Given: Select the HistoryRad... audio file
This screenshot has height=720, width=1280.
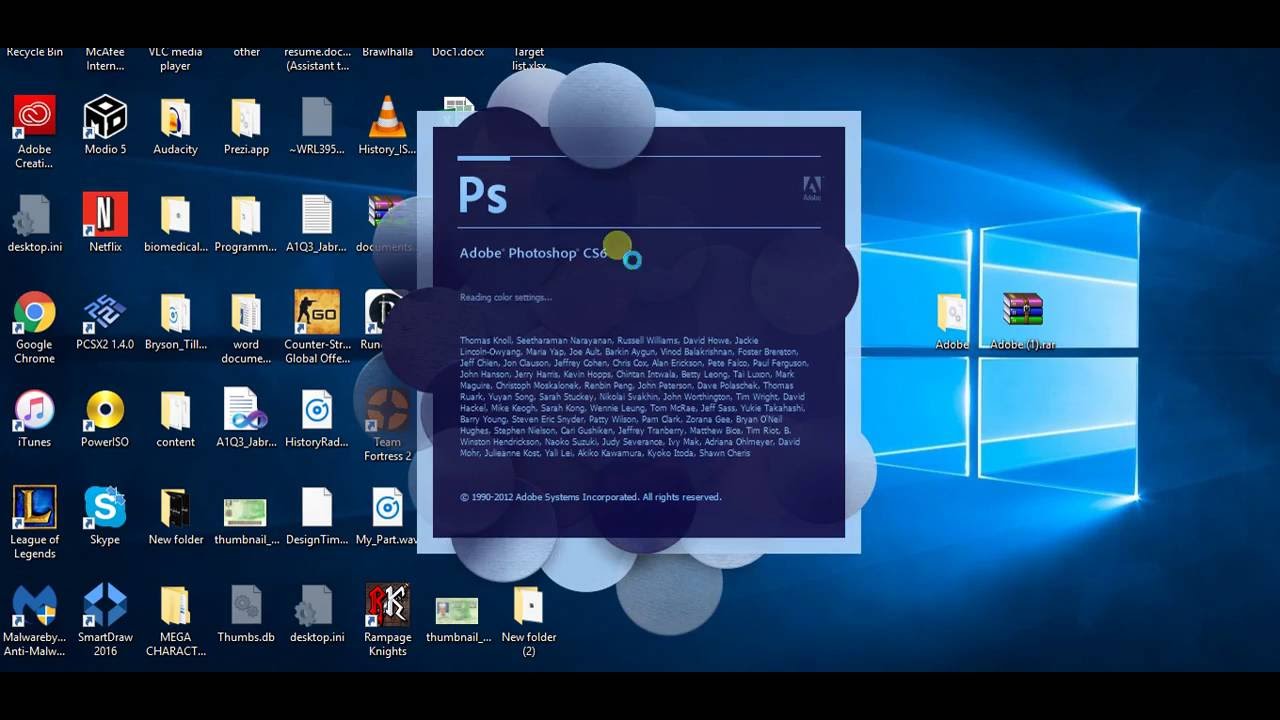Looking at the screenshot, I should pyautogui.click(x=317, y=410).
